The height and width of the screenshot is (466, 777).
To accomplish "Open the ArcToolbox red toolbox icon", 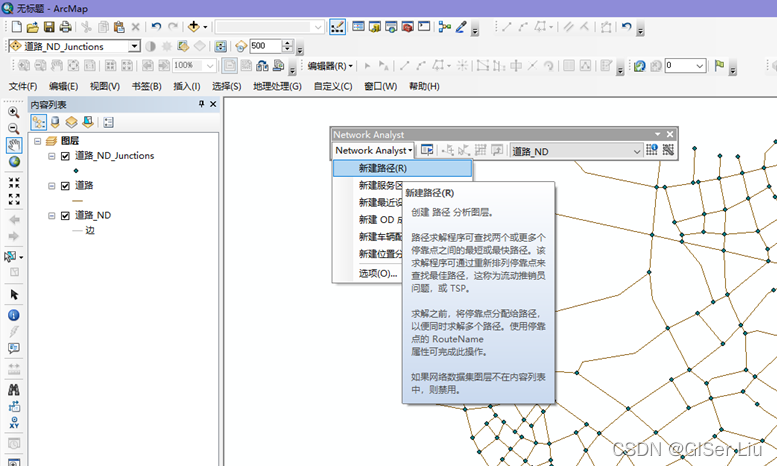I will tap(407, 27).
